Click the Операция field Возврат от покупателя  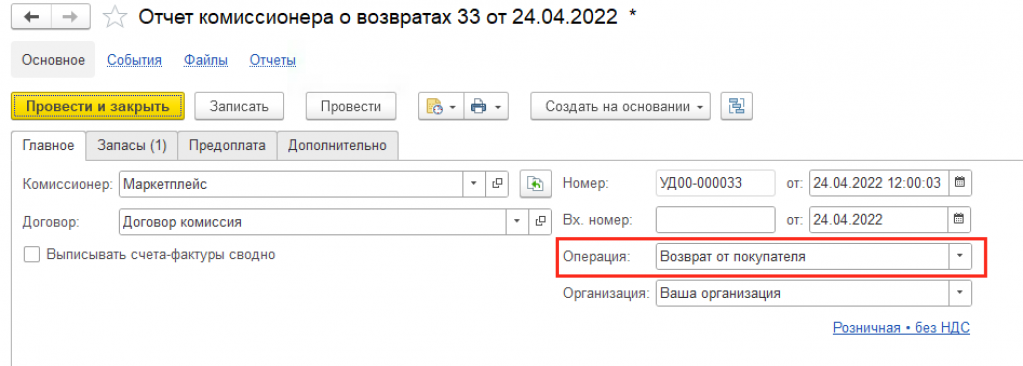point(802,256)
